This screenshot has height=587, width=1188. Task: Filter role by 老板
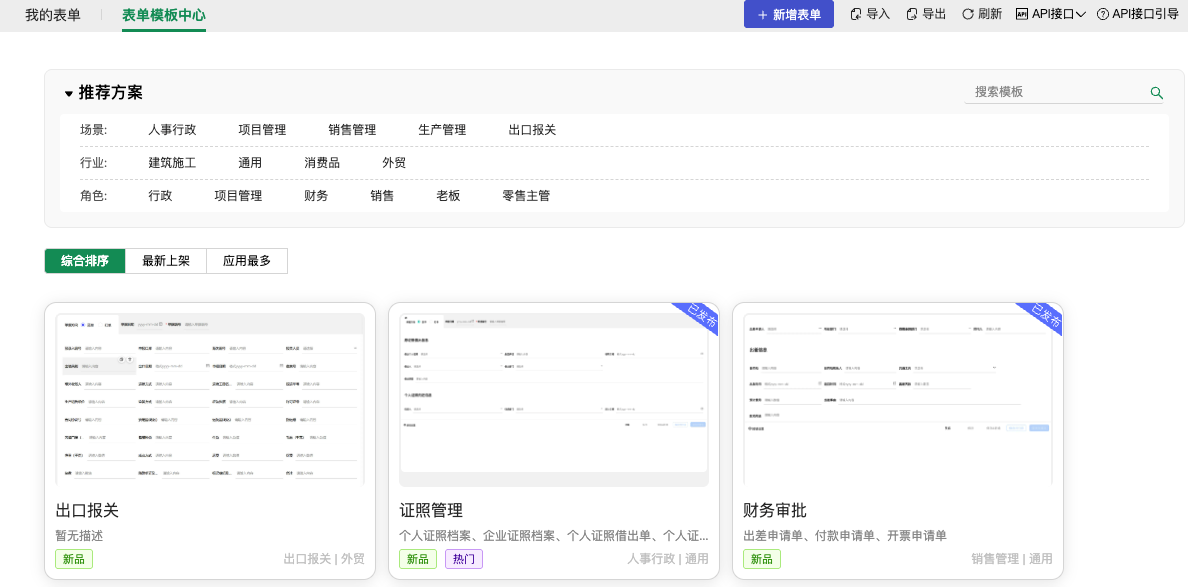pyautogui.click(x=448, y=195)
